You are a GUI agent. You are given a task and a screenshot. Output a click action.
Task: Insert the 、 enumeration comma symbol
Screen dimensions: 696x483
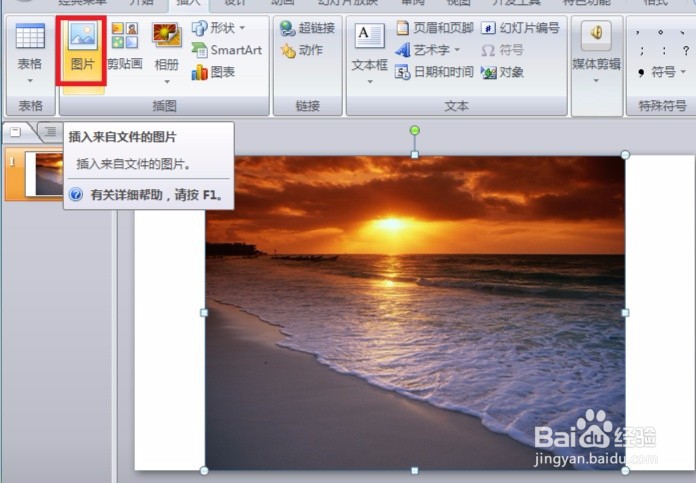pyautogui.click(x=682, y=32)
